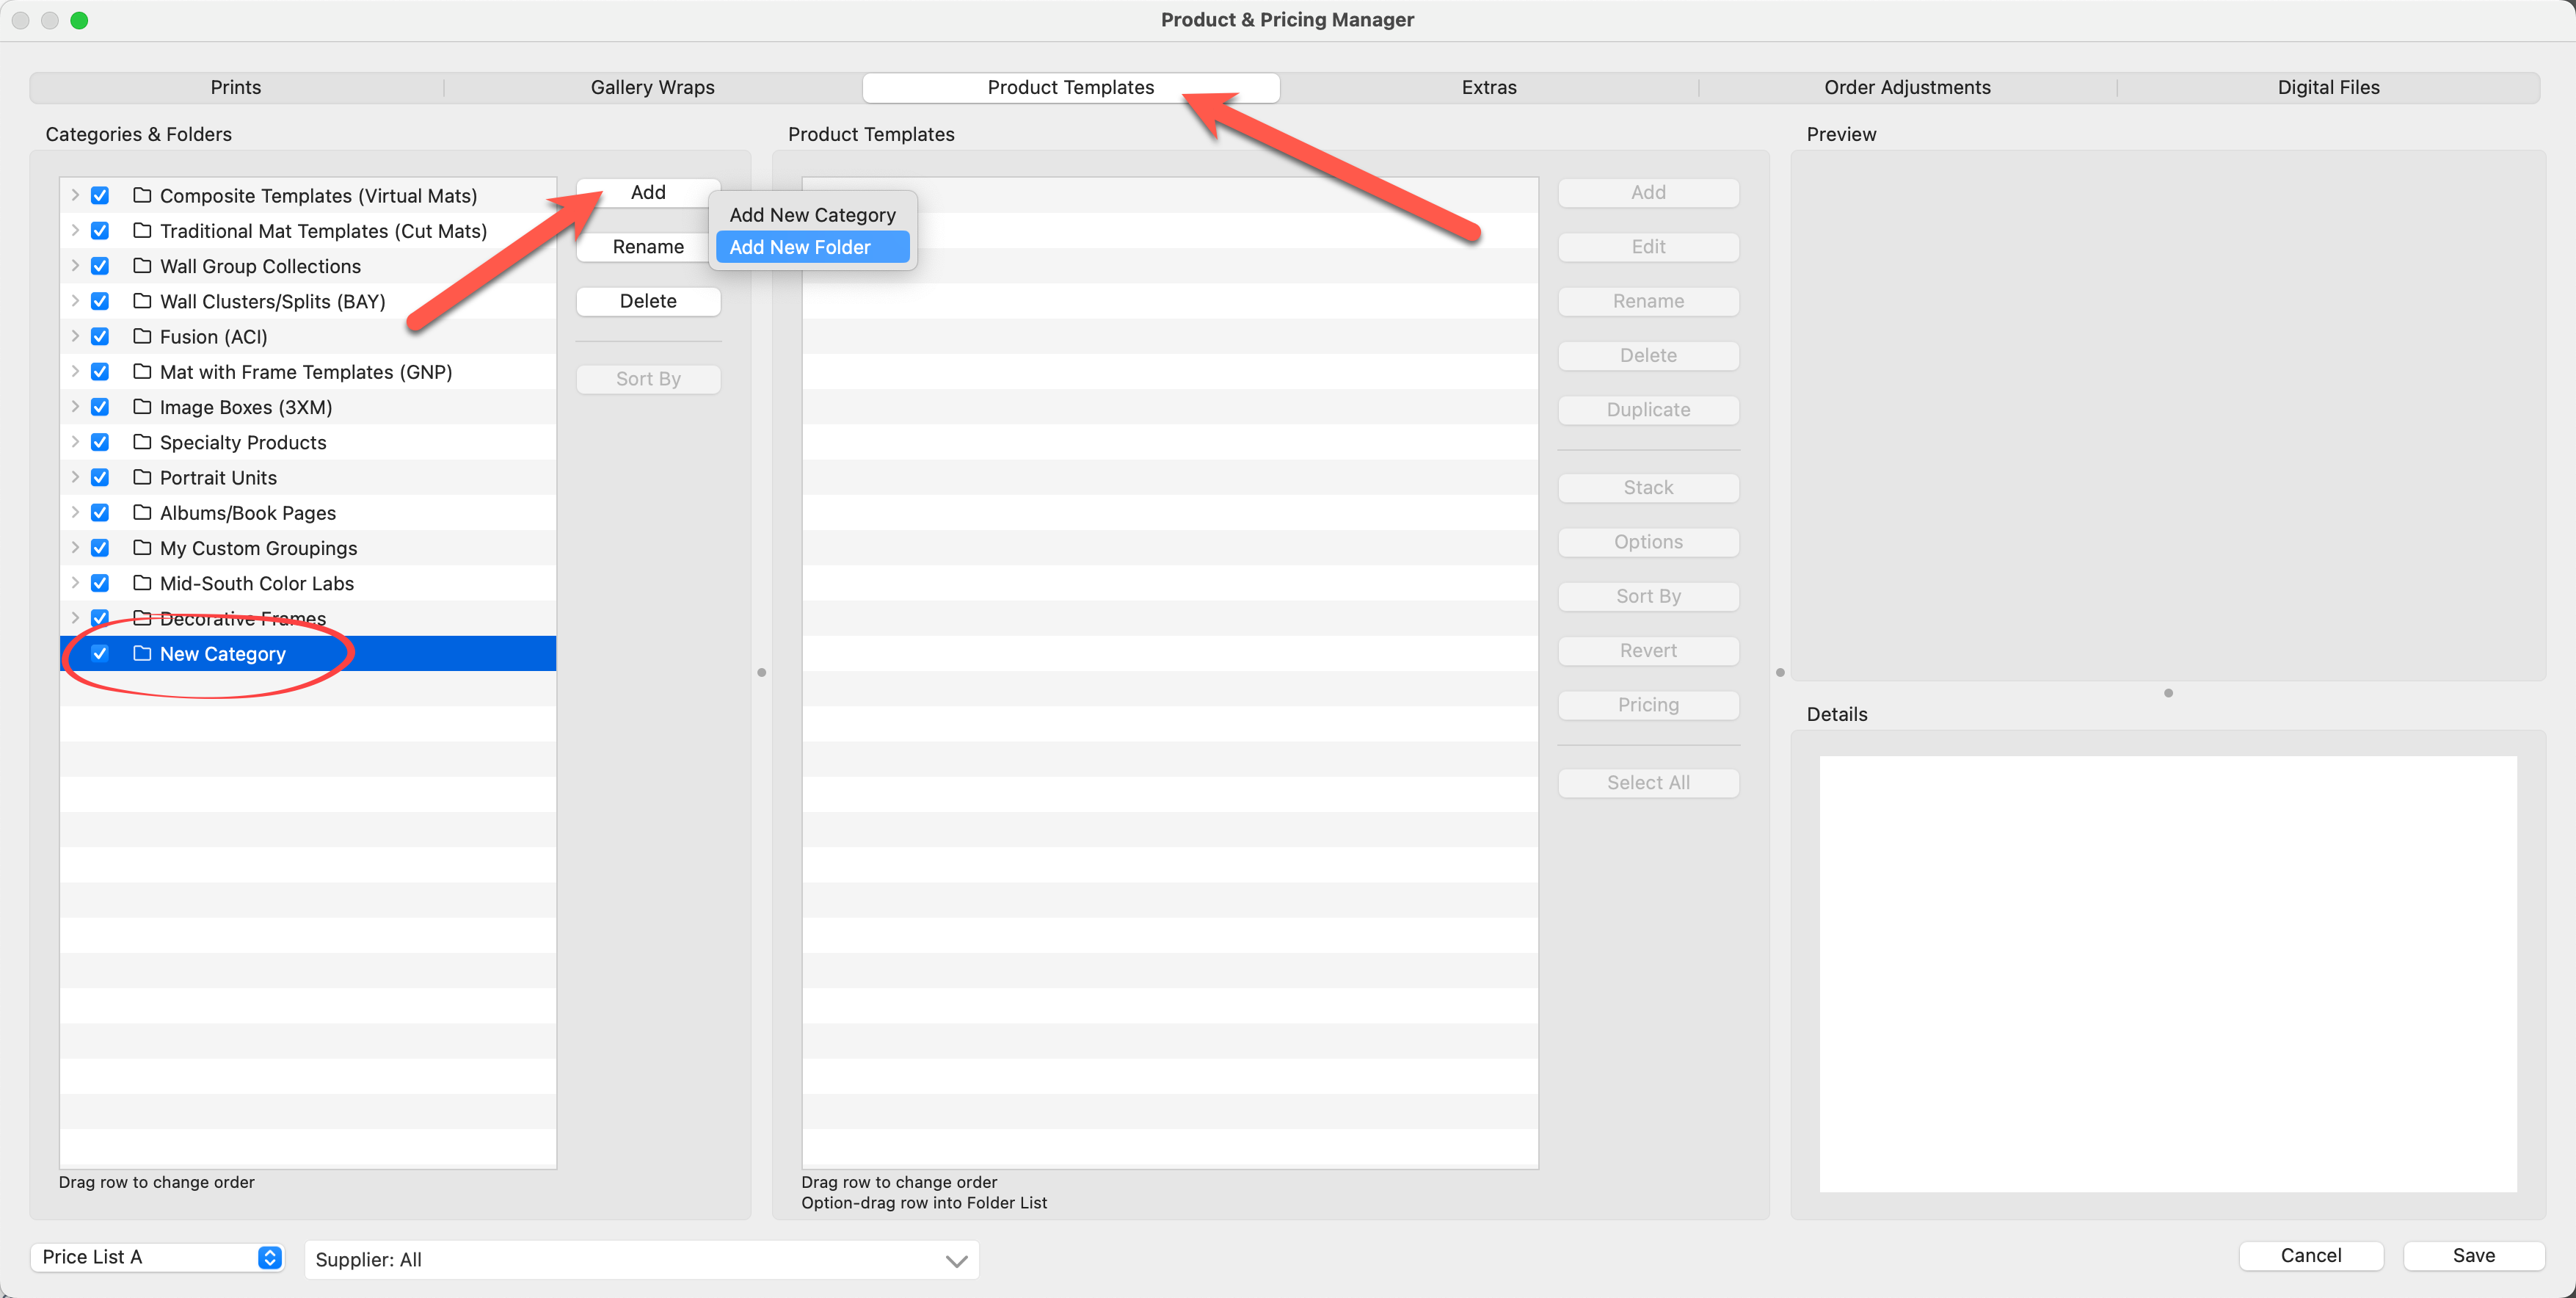Switch to the Gallery Wraps tab

pyautogui.click(x=652, y=87)
